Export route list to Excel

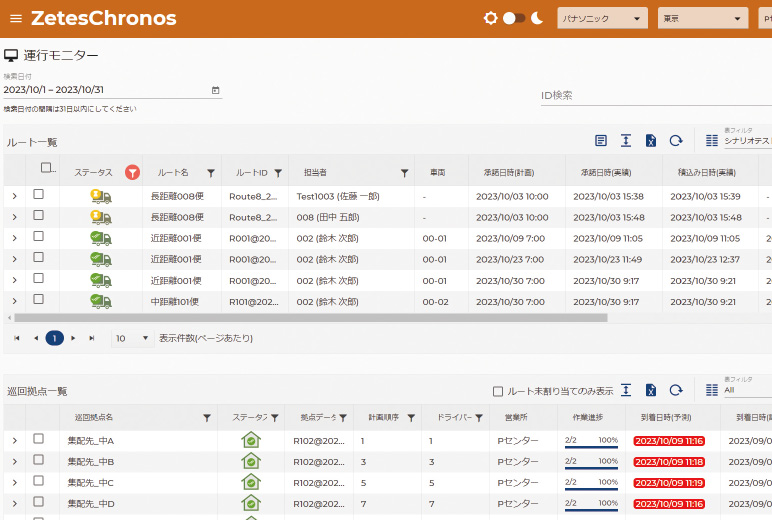[x=651, y=141]
